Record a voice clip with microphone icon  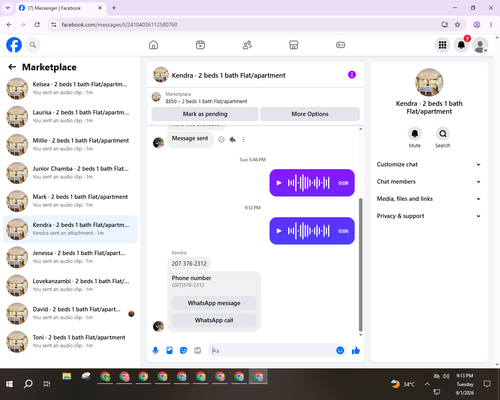click(x=155, y=350)
